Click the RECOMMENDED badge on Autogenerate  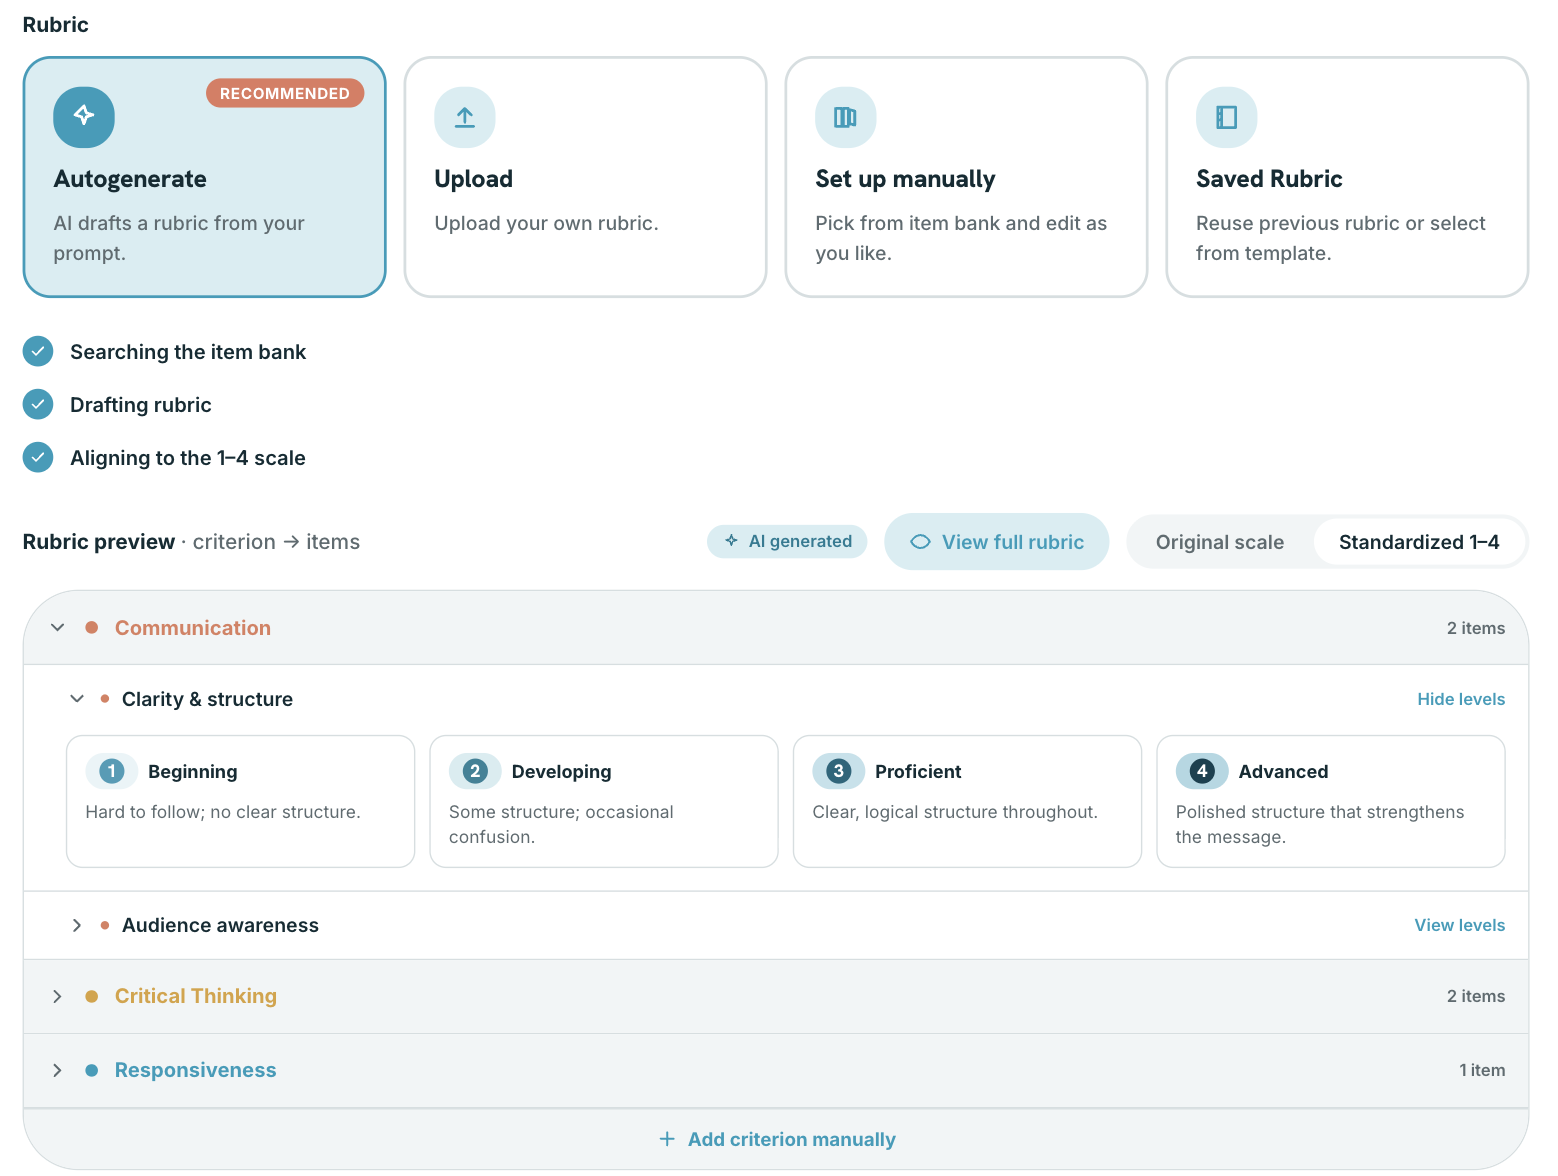coord(285,93)
